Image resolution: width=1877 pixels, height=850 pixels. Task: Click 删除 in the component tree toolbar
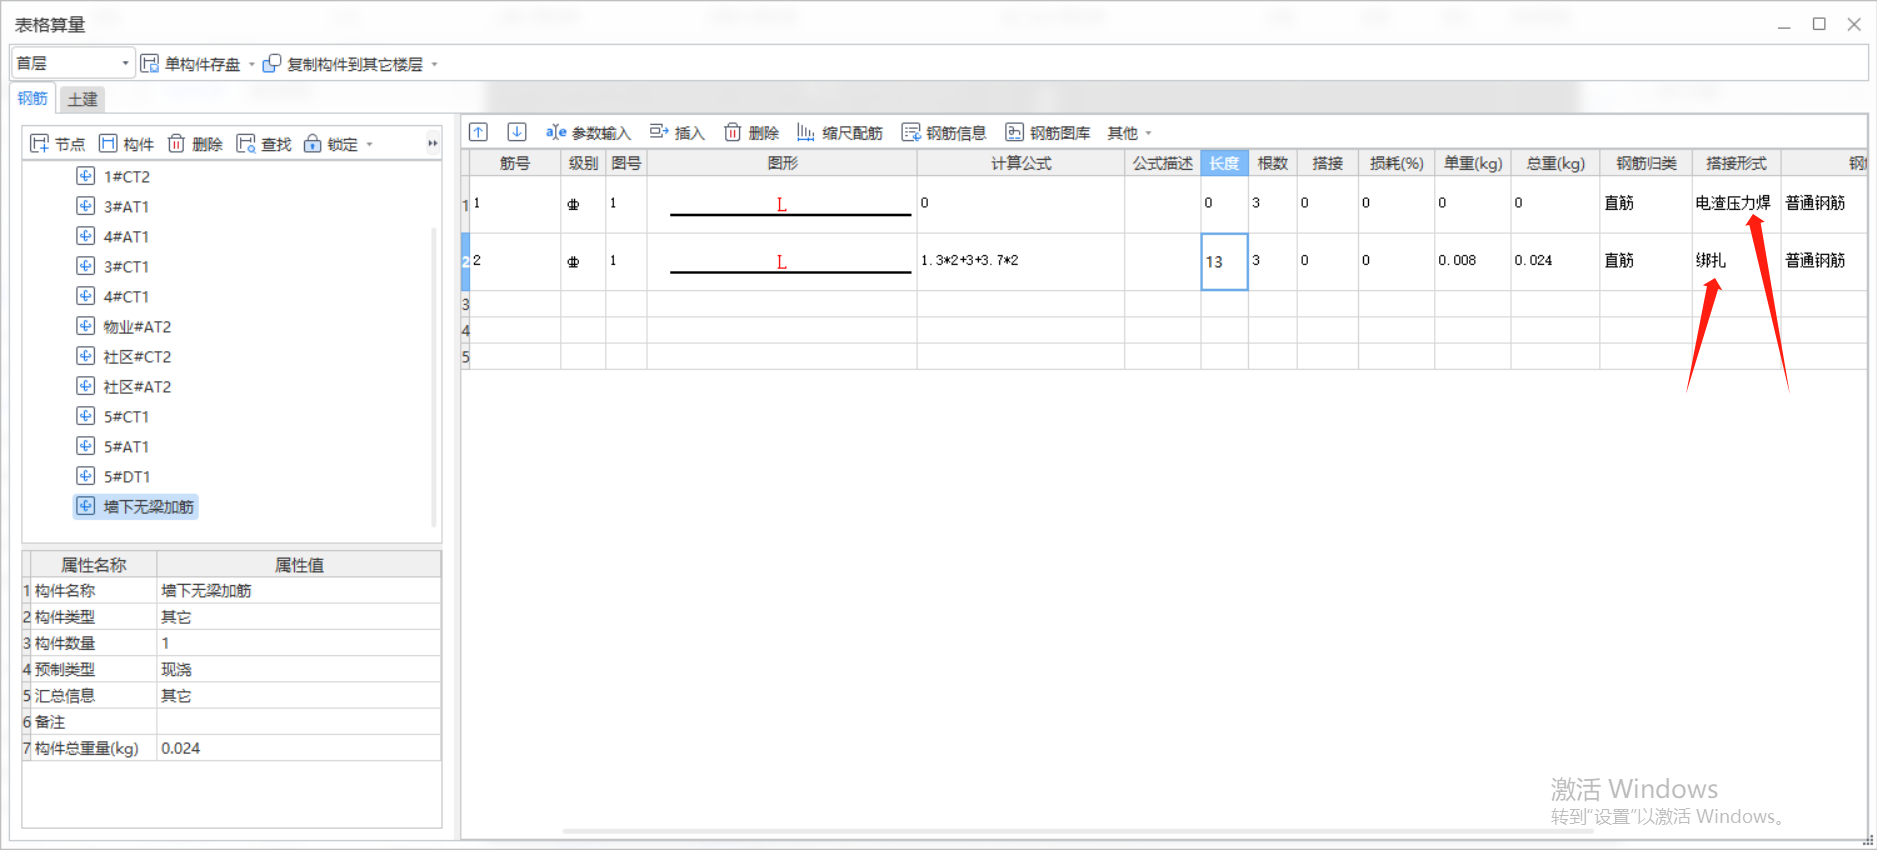click(195, 144)
